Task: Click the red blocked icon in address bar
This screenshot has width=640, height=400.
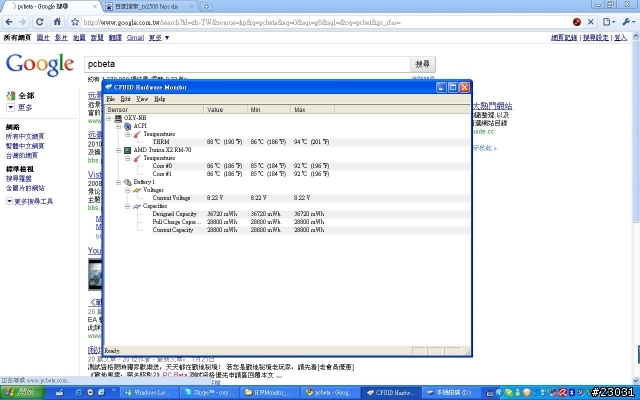Action: point(577,22)
